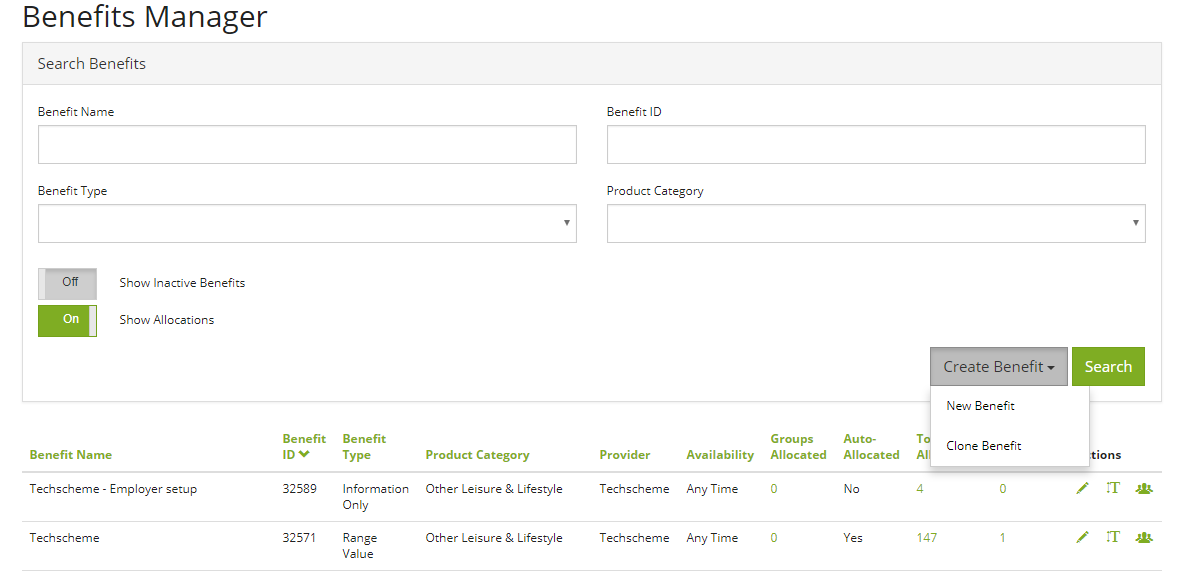The image size is (1182, 573).
Task: Turn off the Show Allocations switch
Action: point(67,320)
